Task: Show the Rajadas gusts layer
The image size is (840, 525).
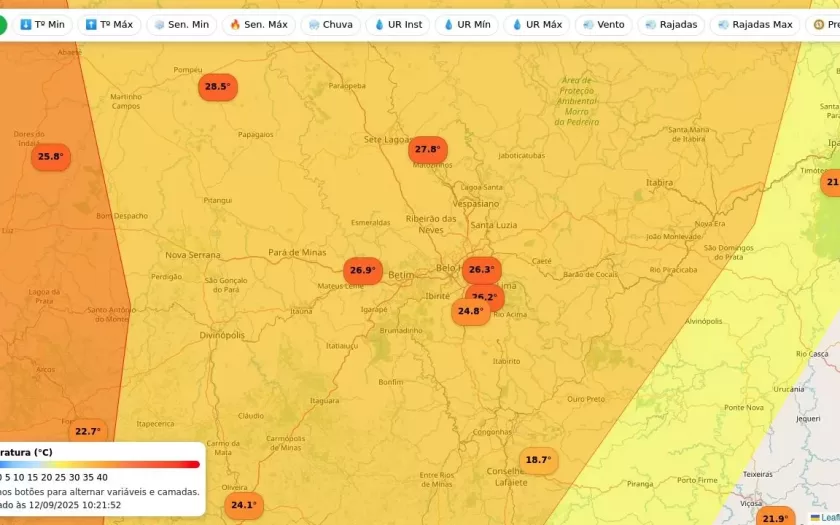Action: click(x=671, y=24)
